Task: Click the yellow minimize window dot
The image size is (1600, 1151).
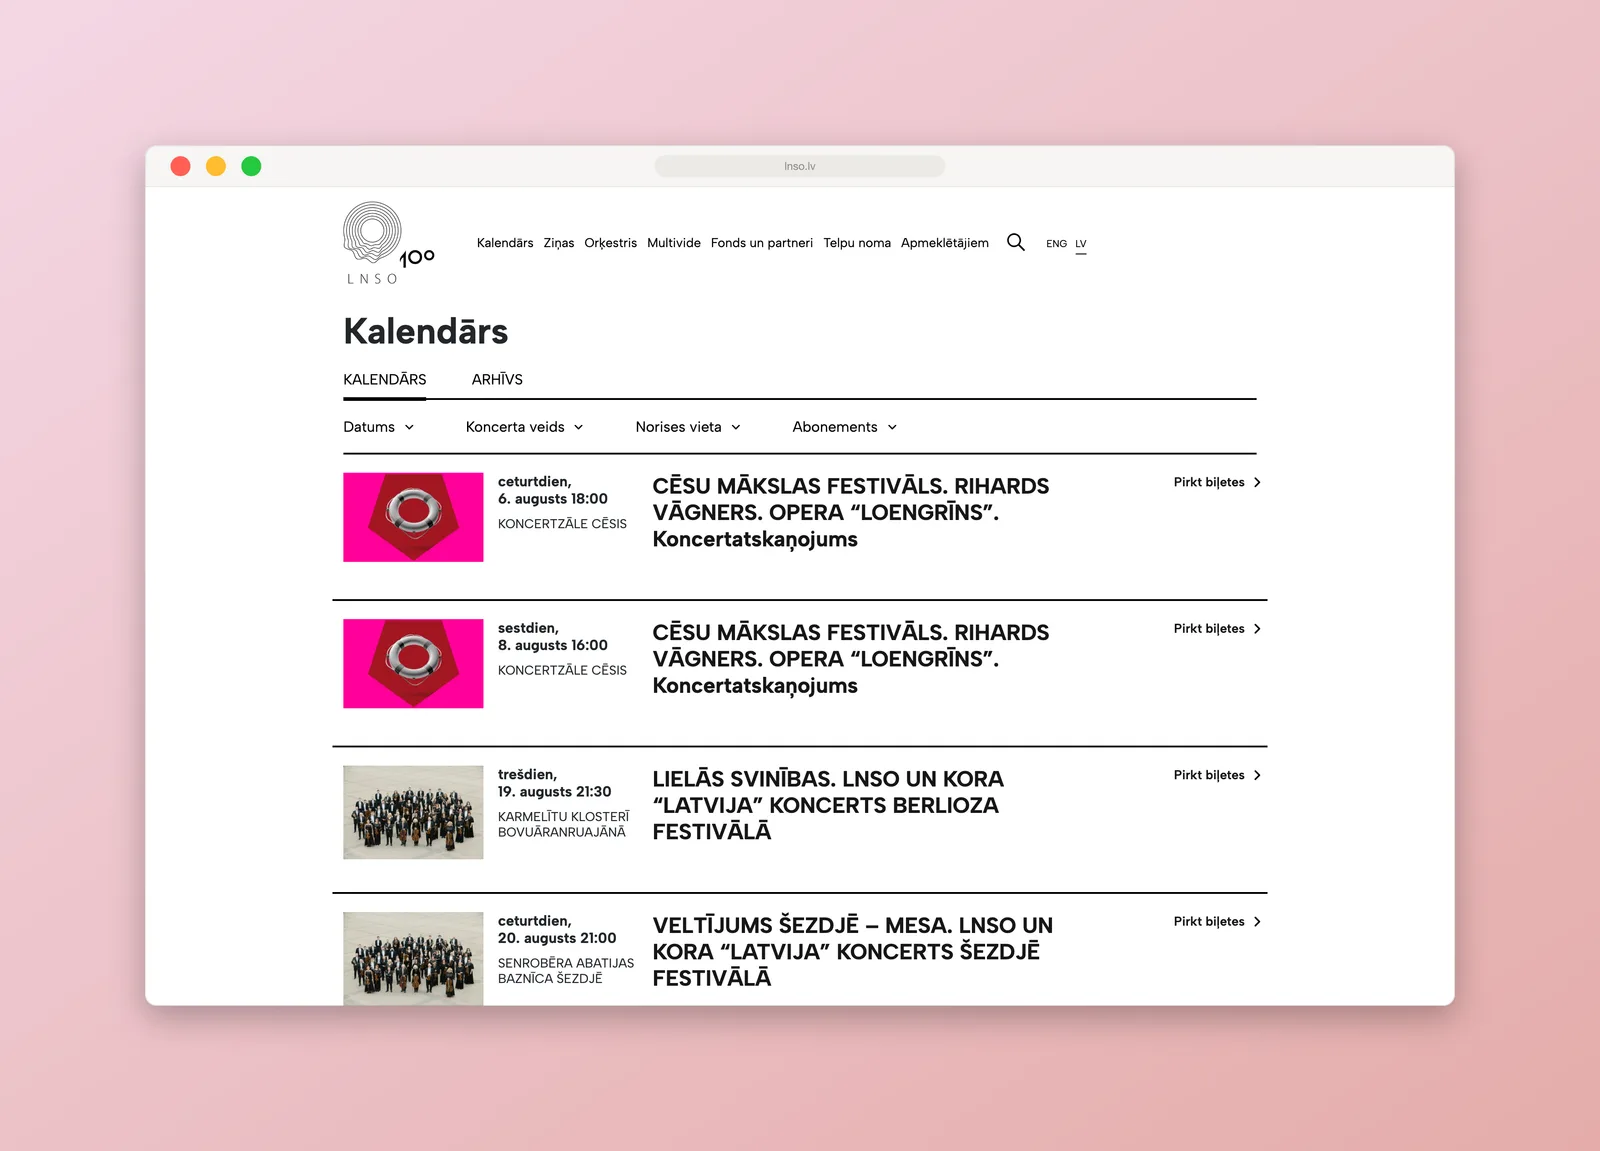Action: (216, 166)
